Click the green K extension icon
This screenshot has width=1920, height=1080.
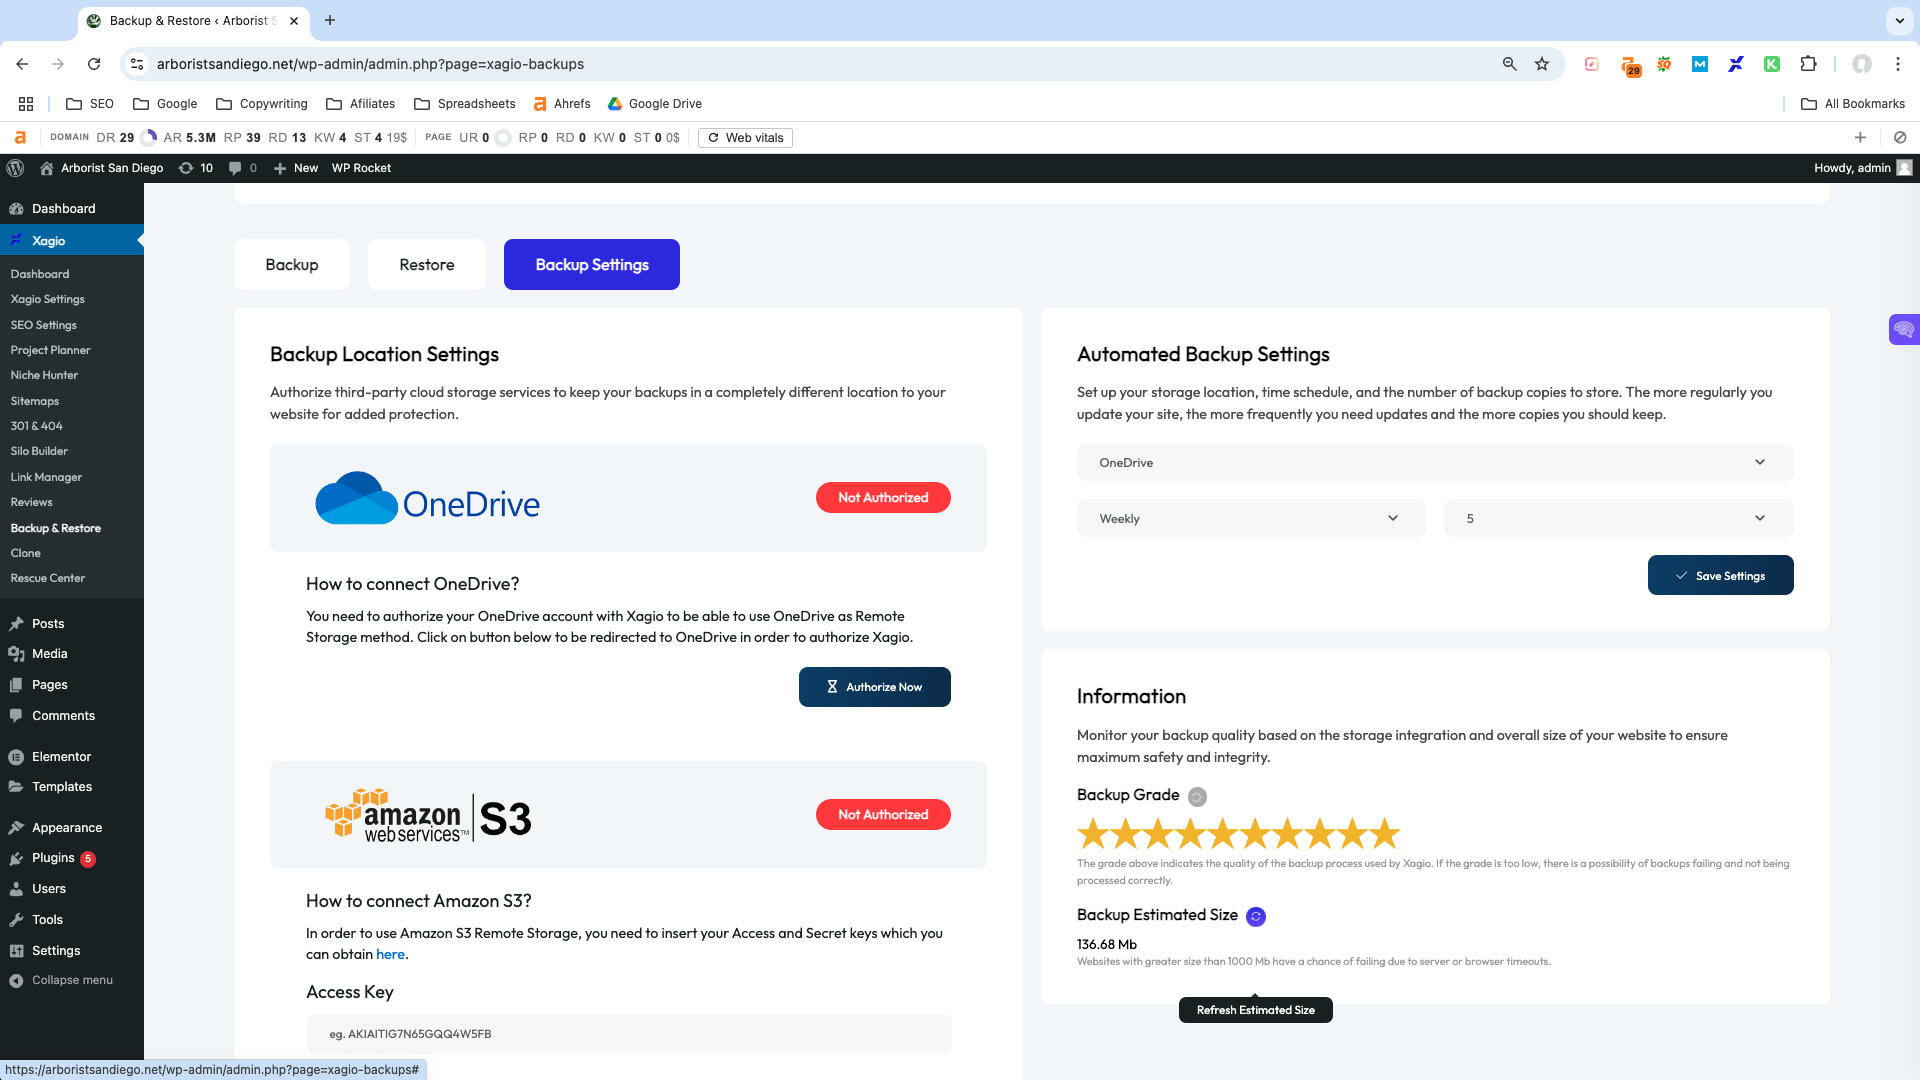tap(1772, 64)
